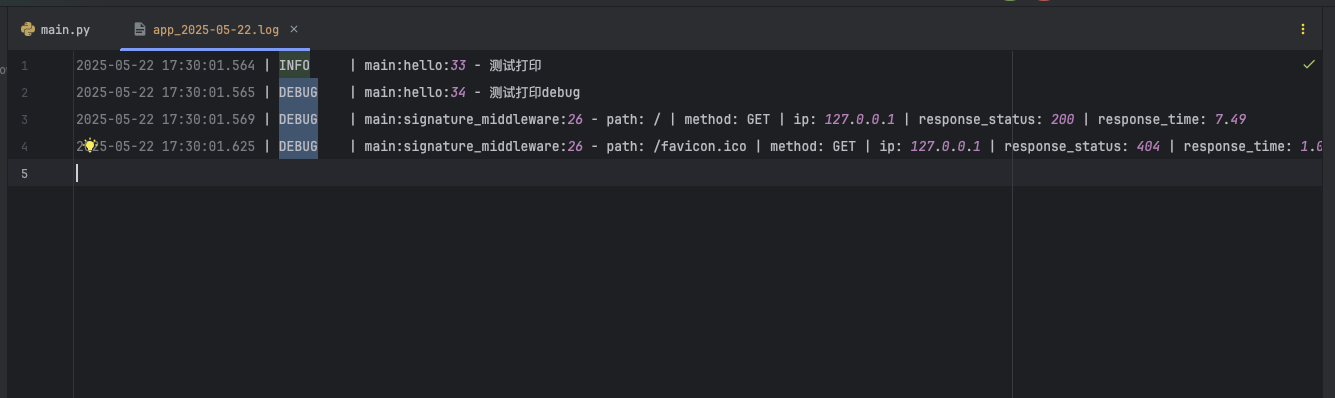
Task: Click the green inspection checkmark icon
Action: [x=1309, y=65]
